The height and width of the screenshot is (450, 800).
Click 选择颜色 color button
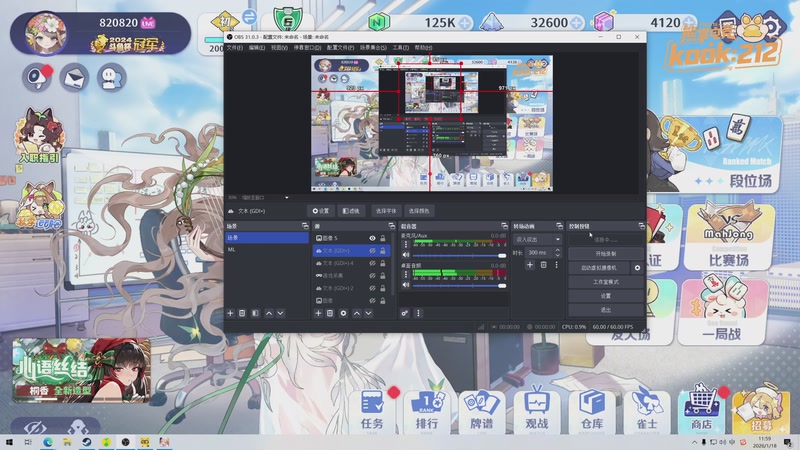pyautogui.click(x=419, y=211)
